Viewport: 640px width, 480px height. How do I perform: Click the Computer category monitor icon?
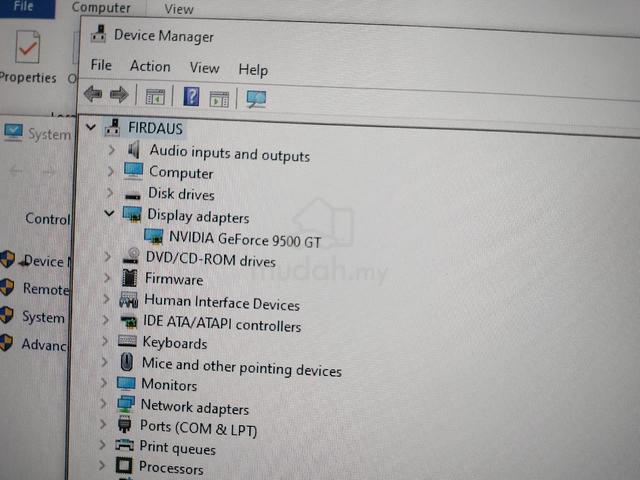click(133, 171)
